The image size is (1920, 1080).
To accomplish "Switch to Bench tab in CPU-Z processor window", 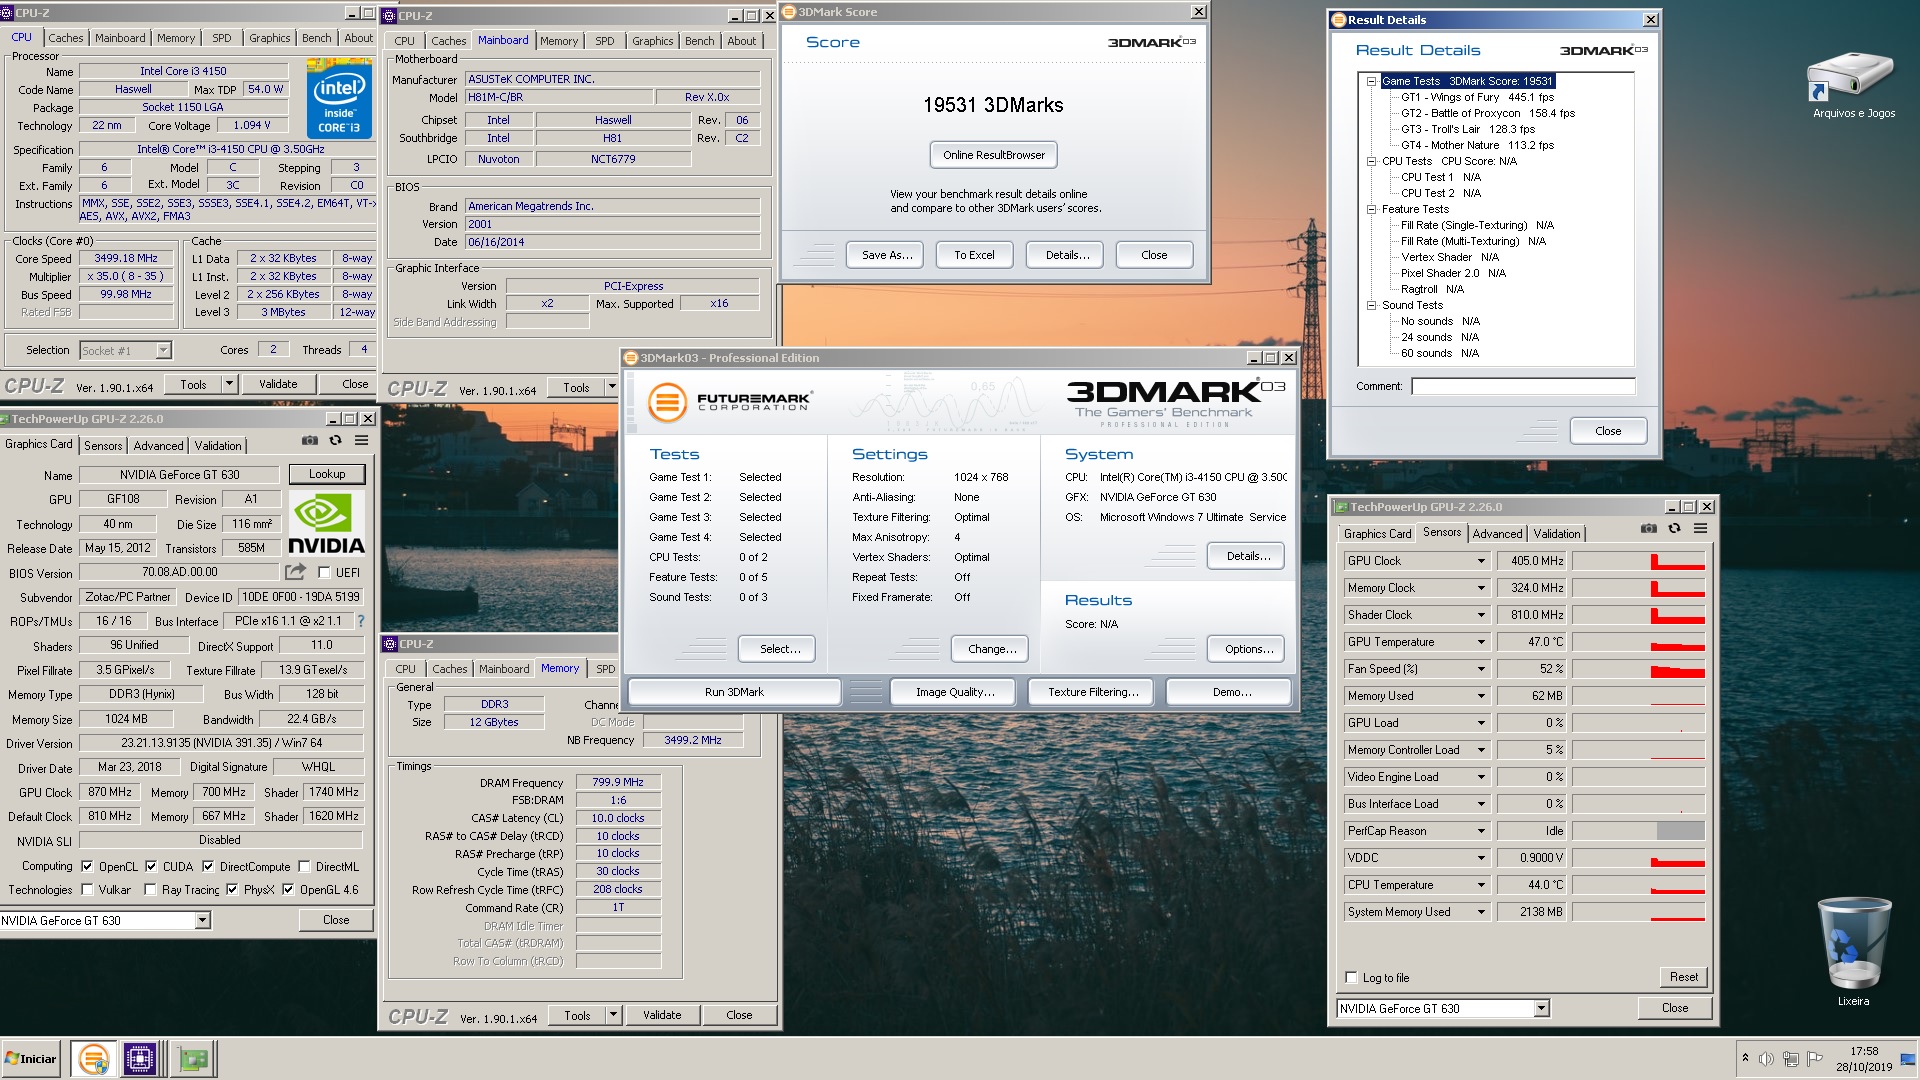I will [x=316, y=38].
